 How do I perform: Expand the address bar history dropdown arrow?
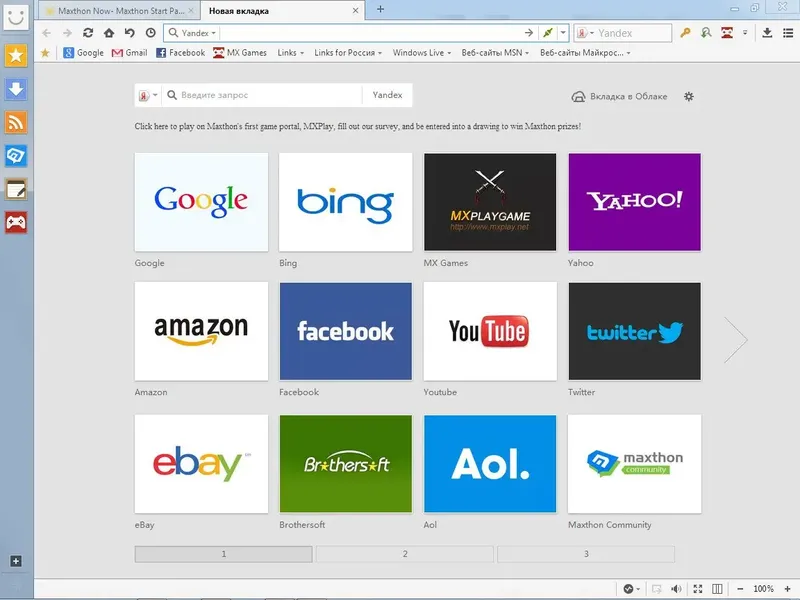pyautogui.click(x=563, y=33)
